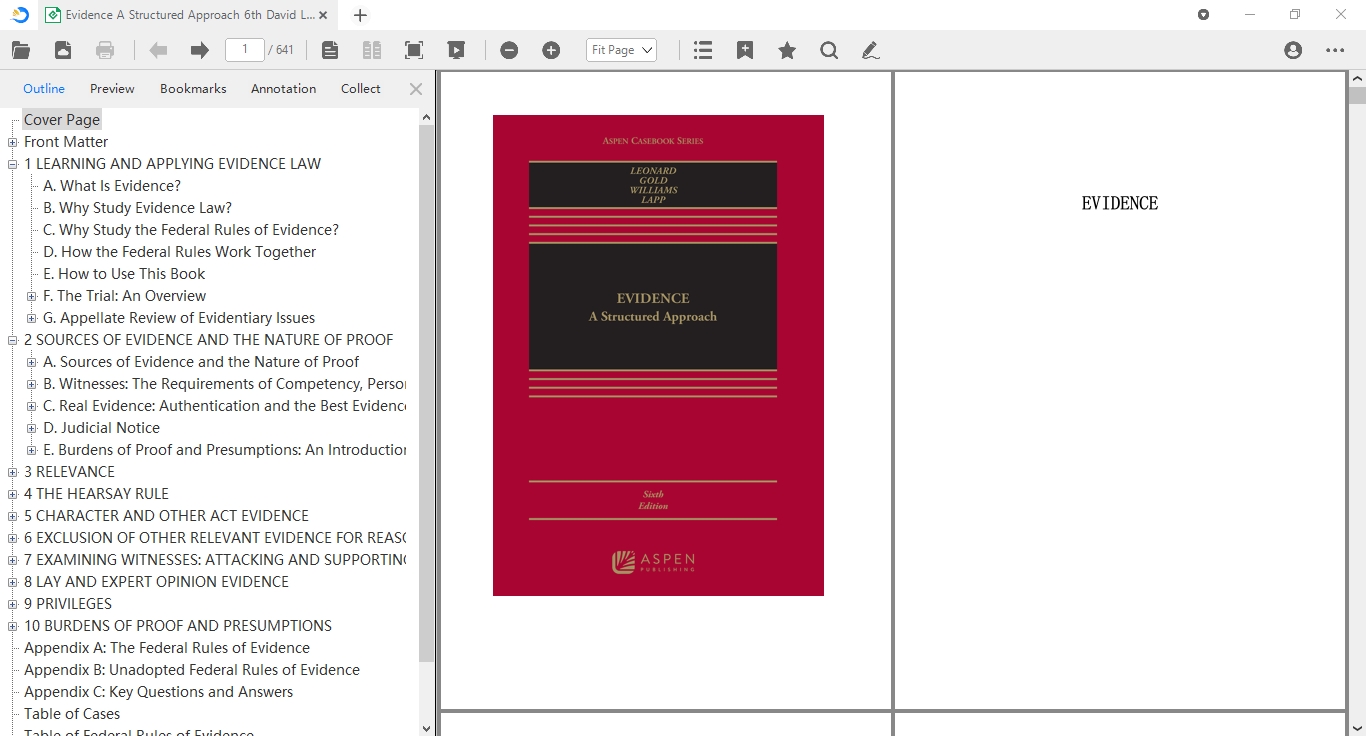Viewport: 1366px width, 736px height.
Task: Collapse chapter 2 Sources of Evidence node
Action: coord(13,340)
